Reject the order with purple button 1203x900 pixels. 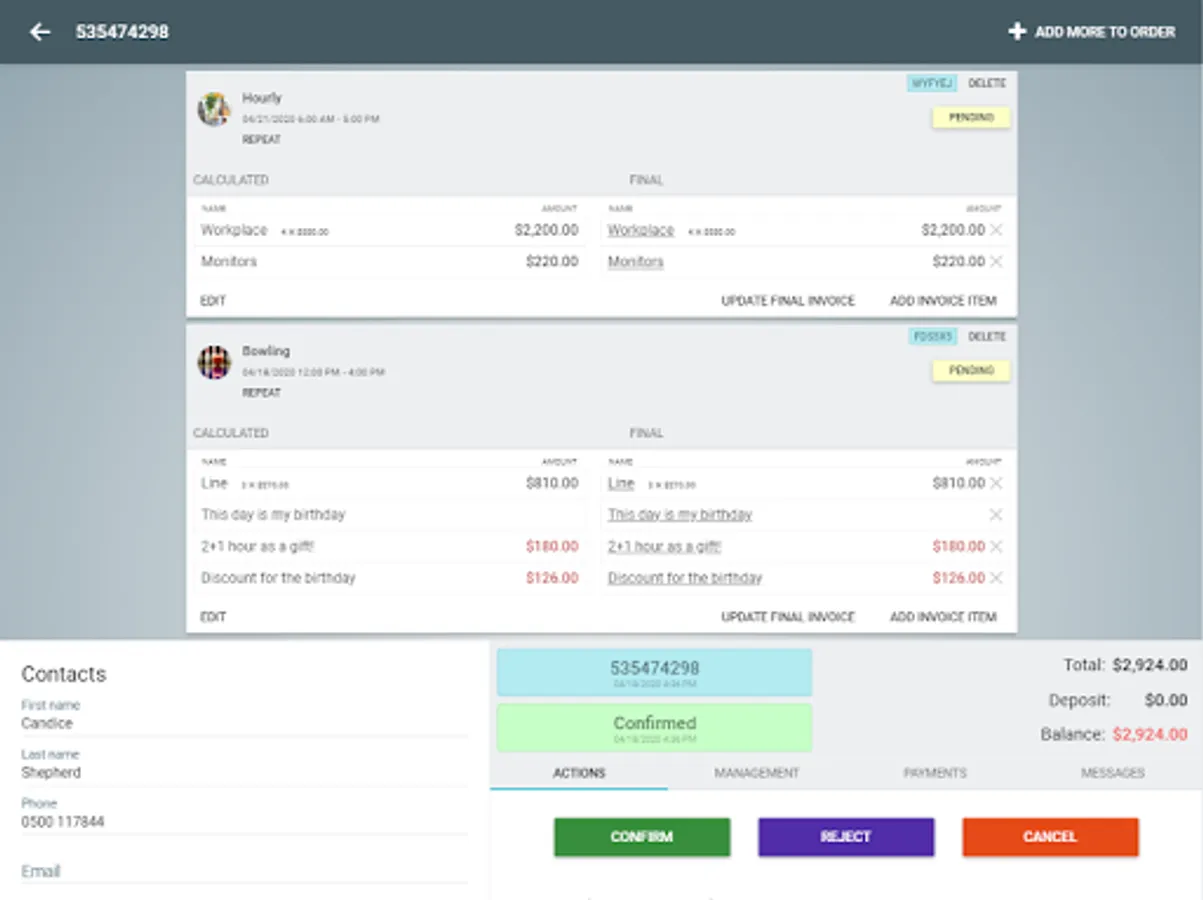pyautogui.click(x=846, y=837)
